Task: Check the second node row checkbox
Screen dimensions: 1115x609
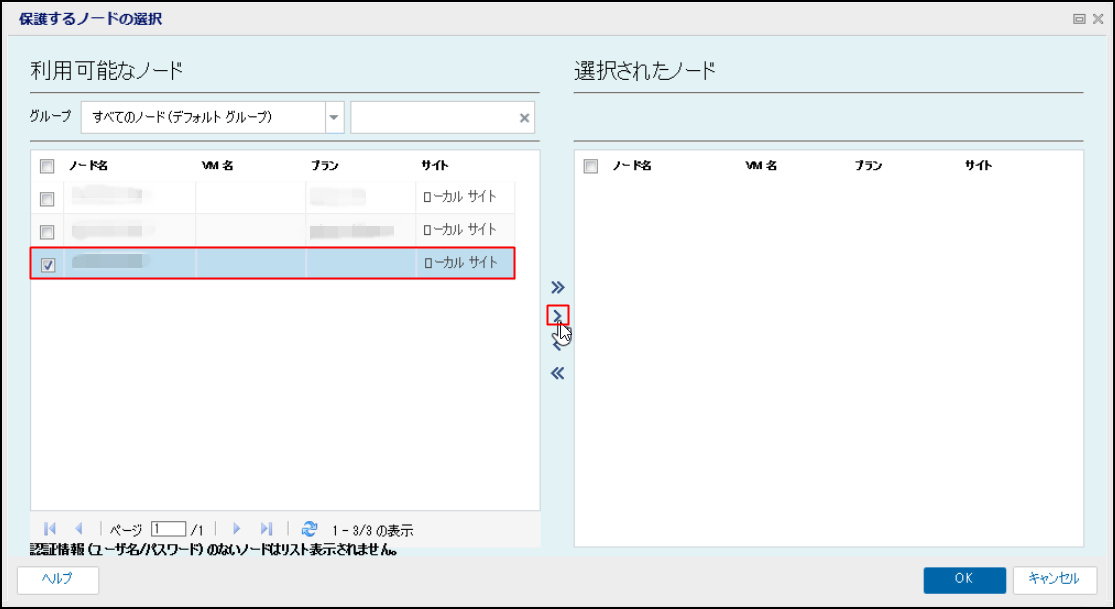Action: pyautogui.click(x=47, y=231)
